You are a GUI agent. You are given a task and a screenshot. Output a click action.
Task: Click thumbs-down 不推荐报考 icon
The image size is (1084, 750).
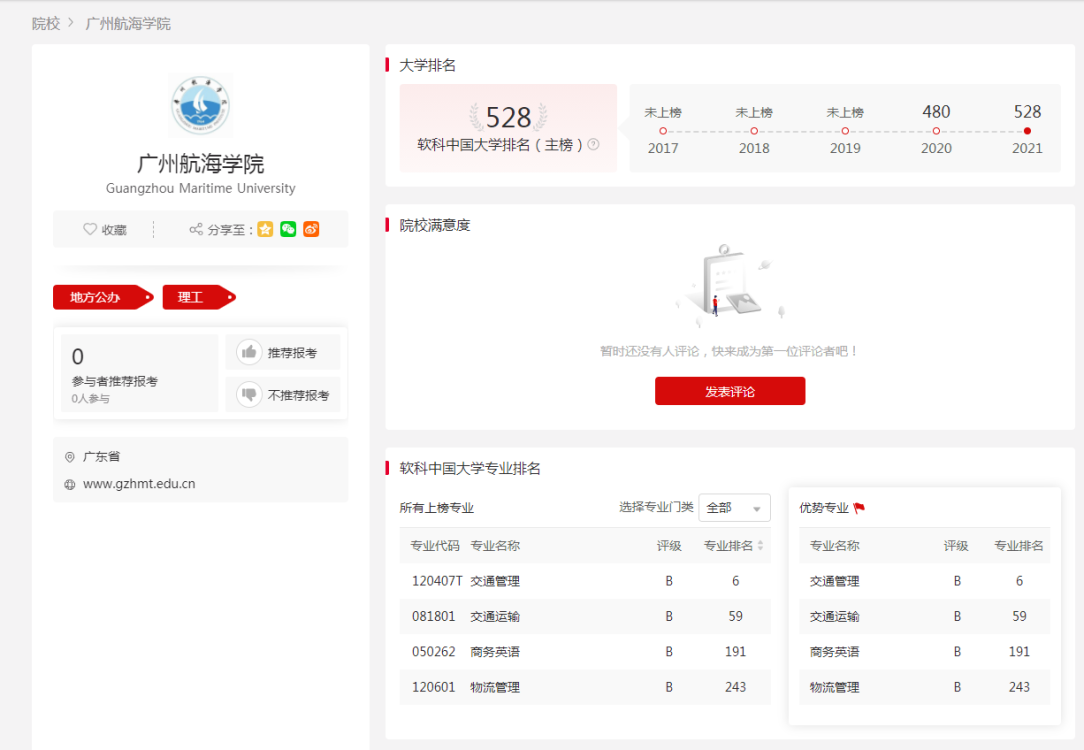[249, 395]
